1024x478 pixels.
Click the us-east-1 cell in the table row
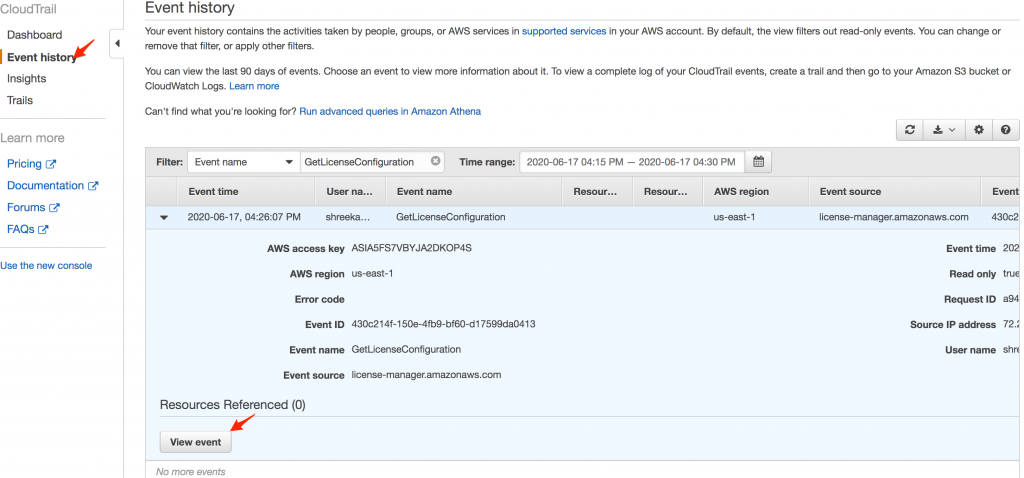pos(734,217)
